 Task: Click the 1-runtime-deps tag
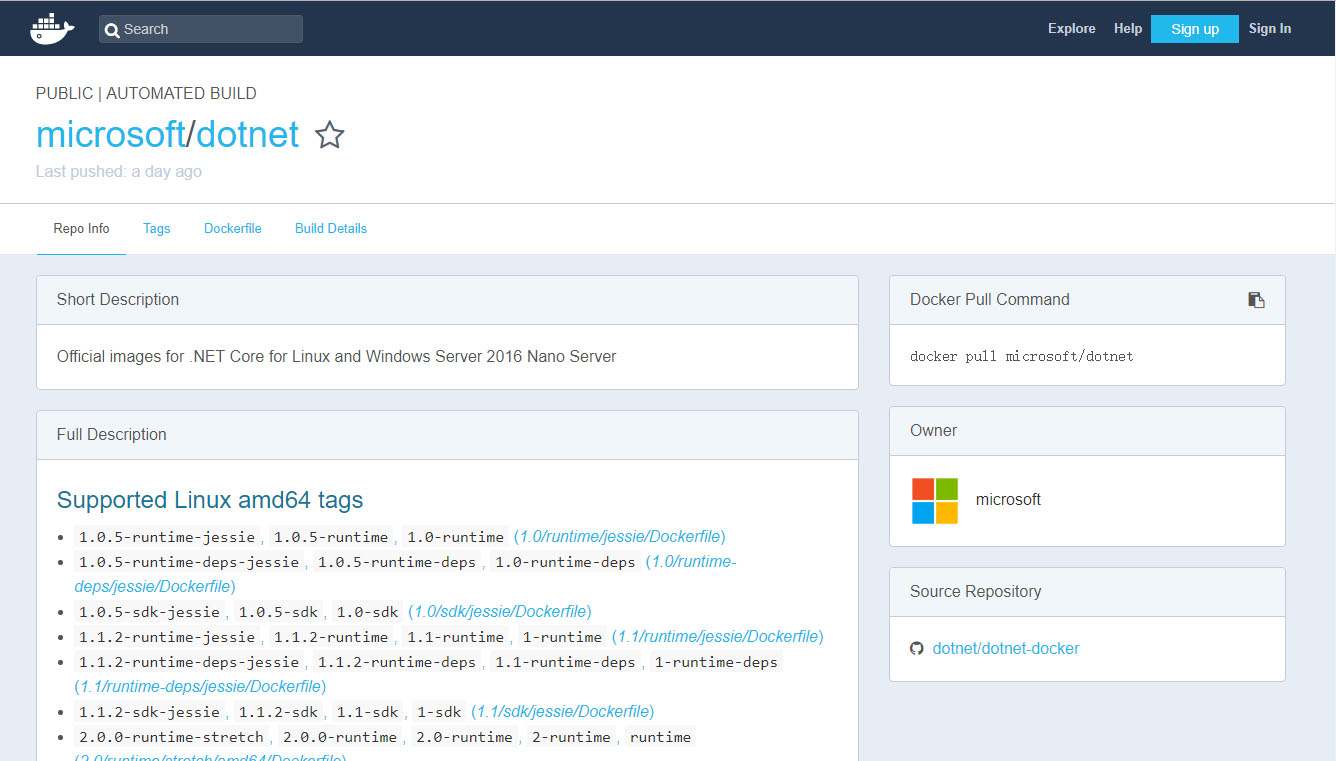pyautogui.click(x=715, y=662)
